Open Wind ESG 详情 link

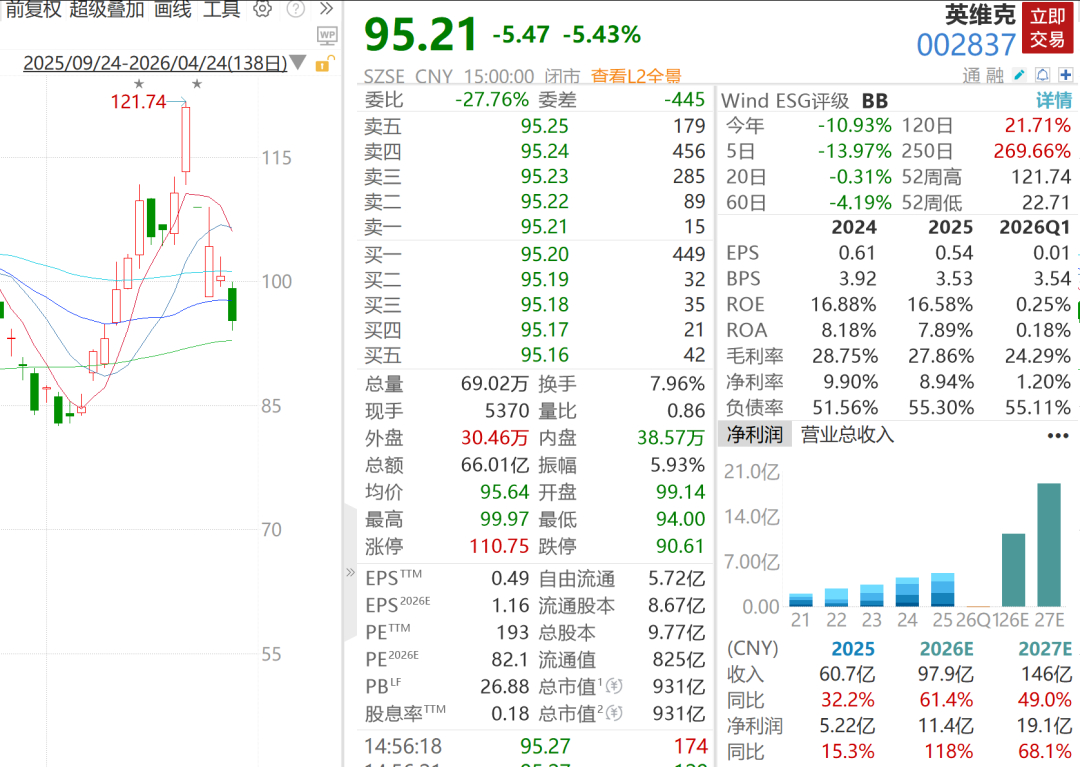1054,101
